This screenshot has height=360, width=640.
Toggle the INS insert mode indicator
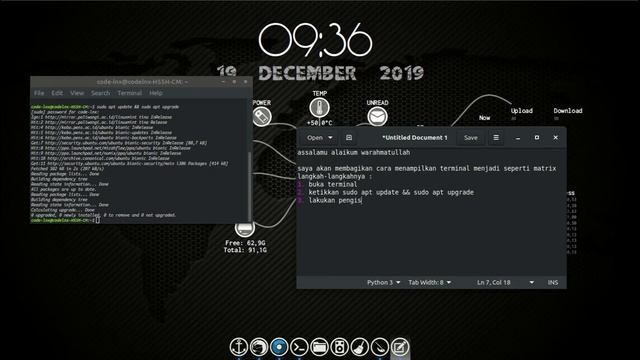pyautogui.click(x=553, y=282)
